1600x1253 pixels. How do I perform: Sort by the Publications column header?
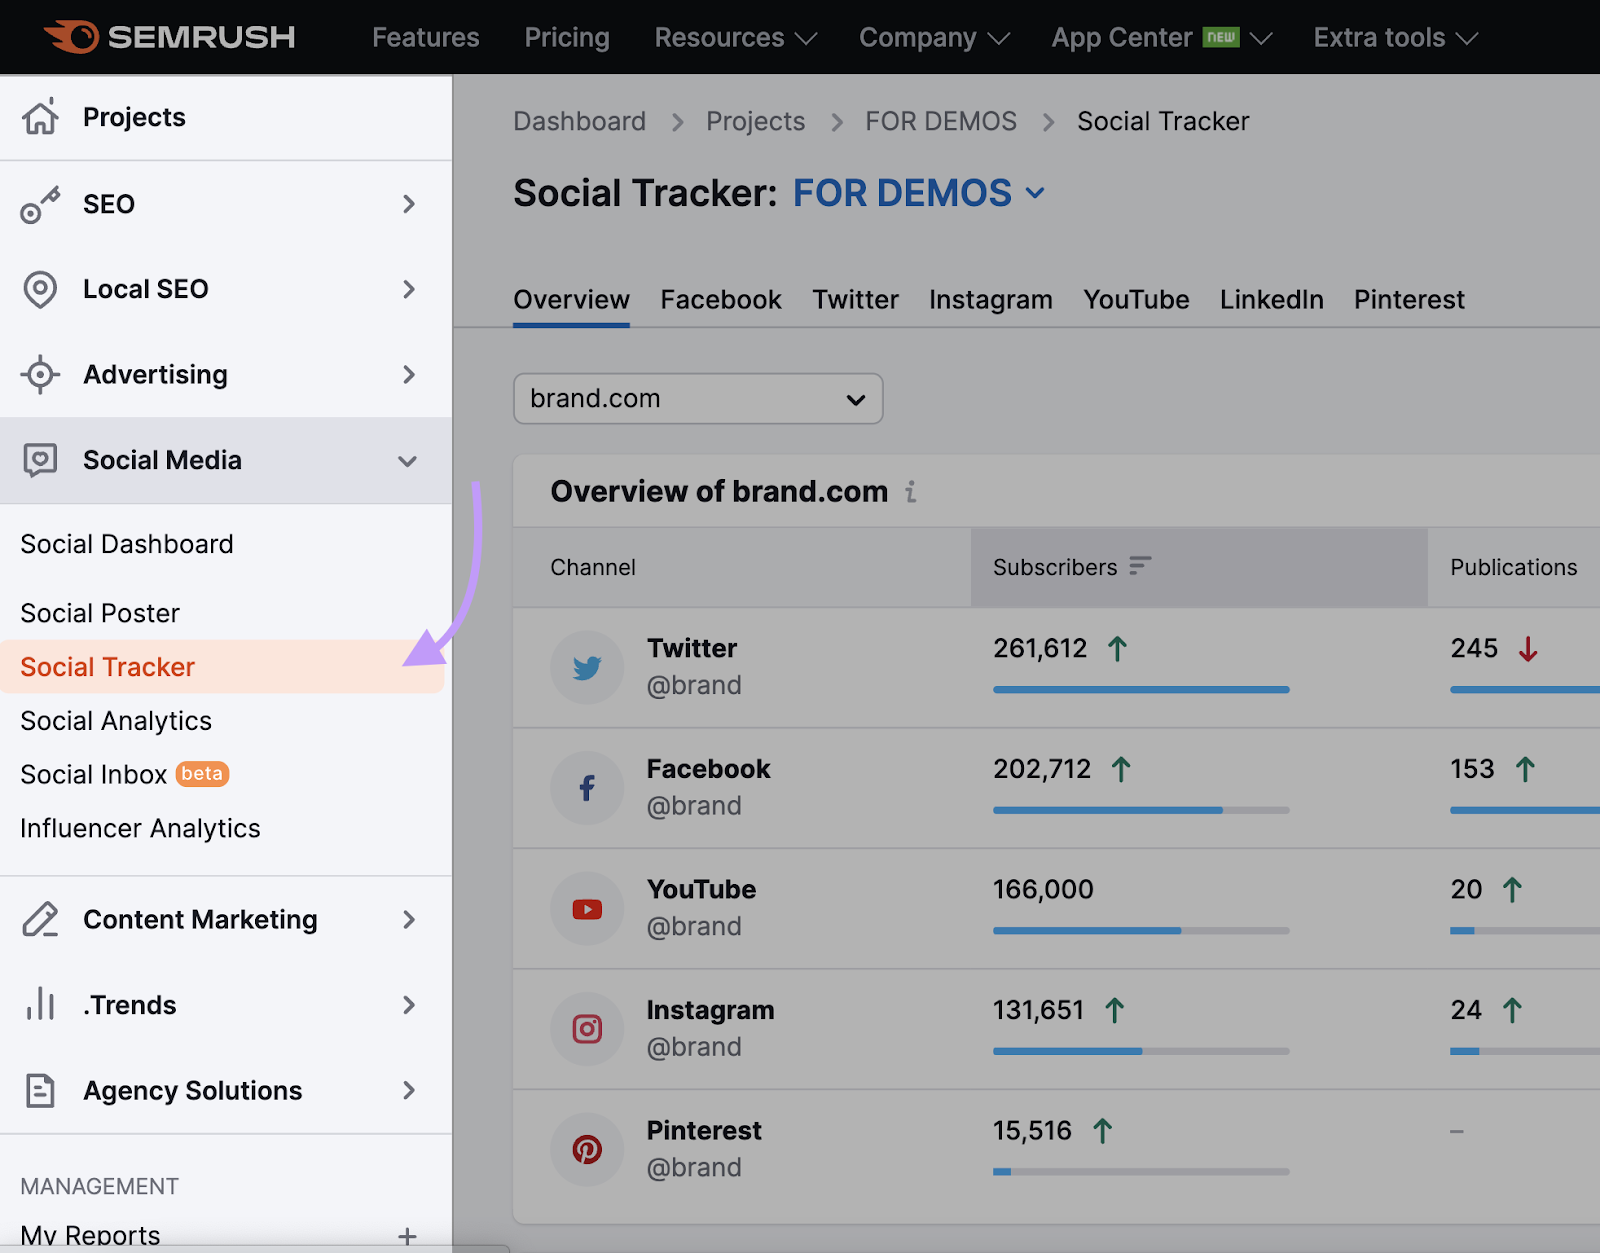[x=1514, y=567]
